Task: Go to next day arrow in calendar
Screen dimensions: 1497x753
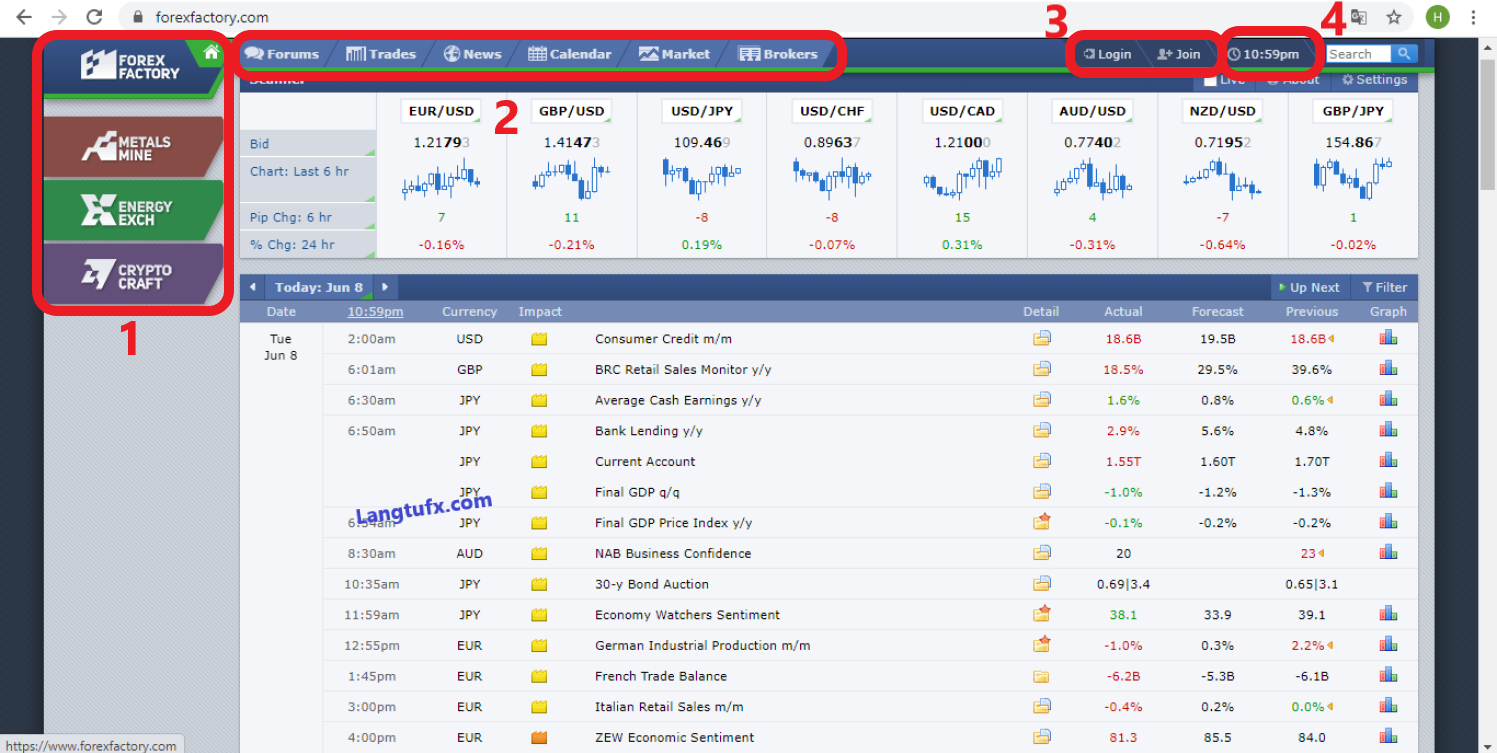Action: tap(385, 287)
